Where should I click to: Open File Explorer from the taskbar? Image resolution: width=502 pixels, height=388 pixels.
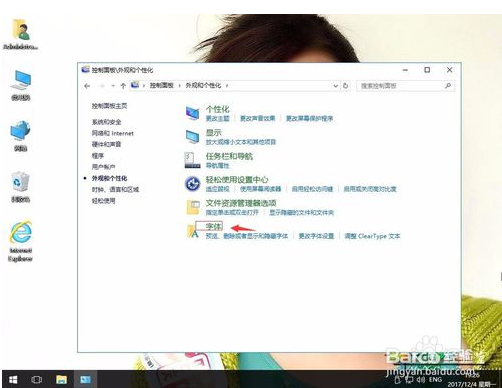click(x=61, y=379)
